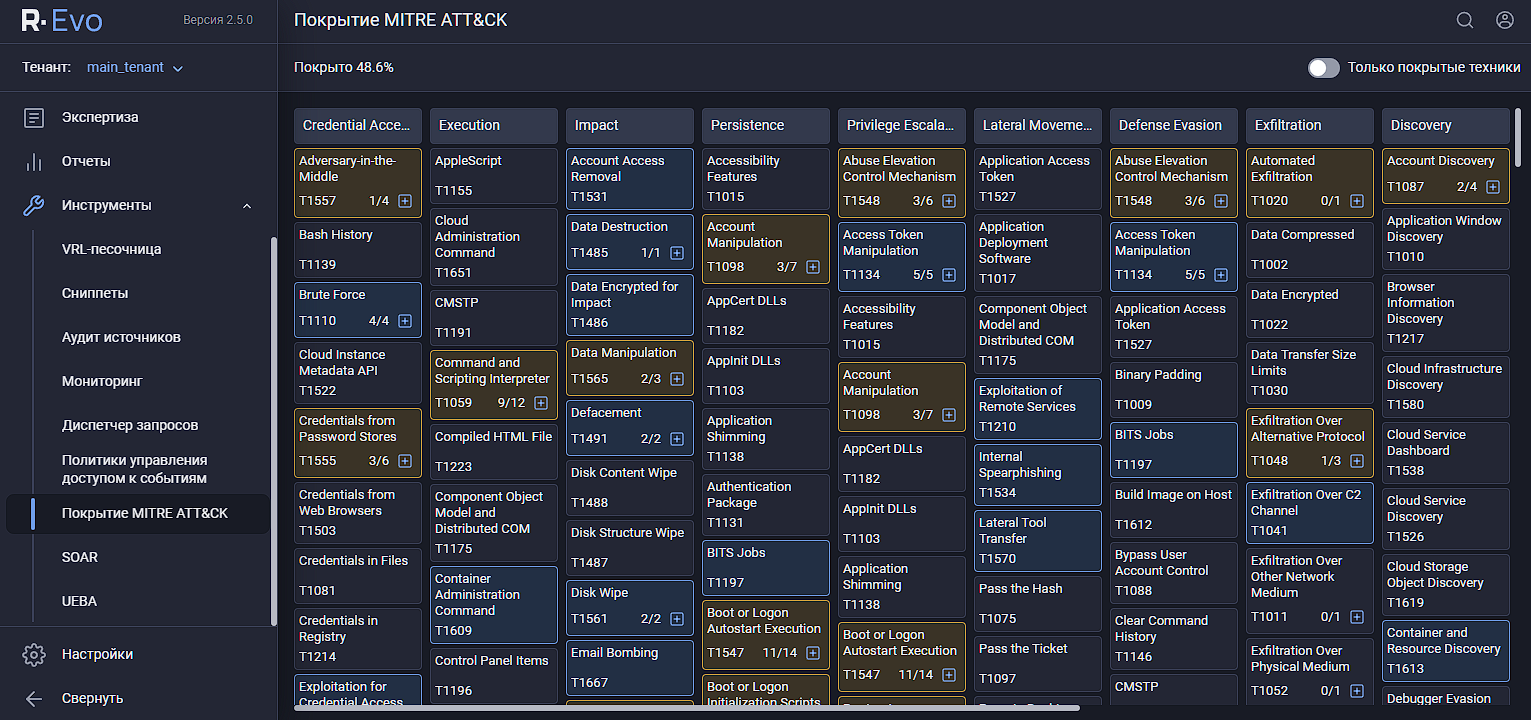The height and width of the screenshot is (720, 1531).
Task: Click the search magnifier icon
Action: (x=1464, y=20)
